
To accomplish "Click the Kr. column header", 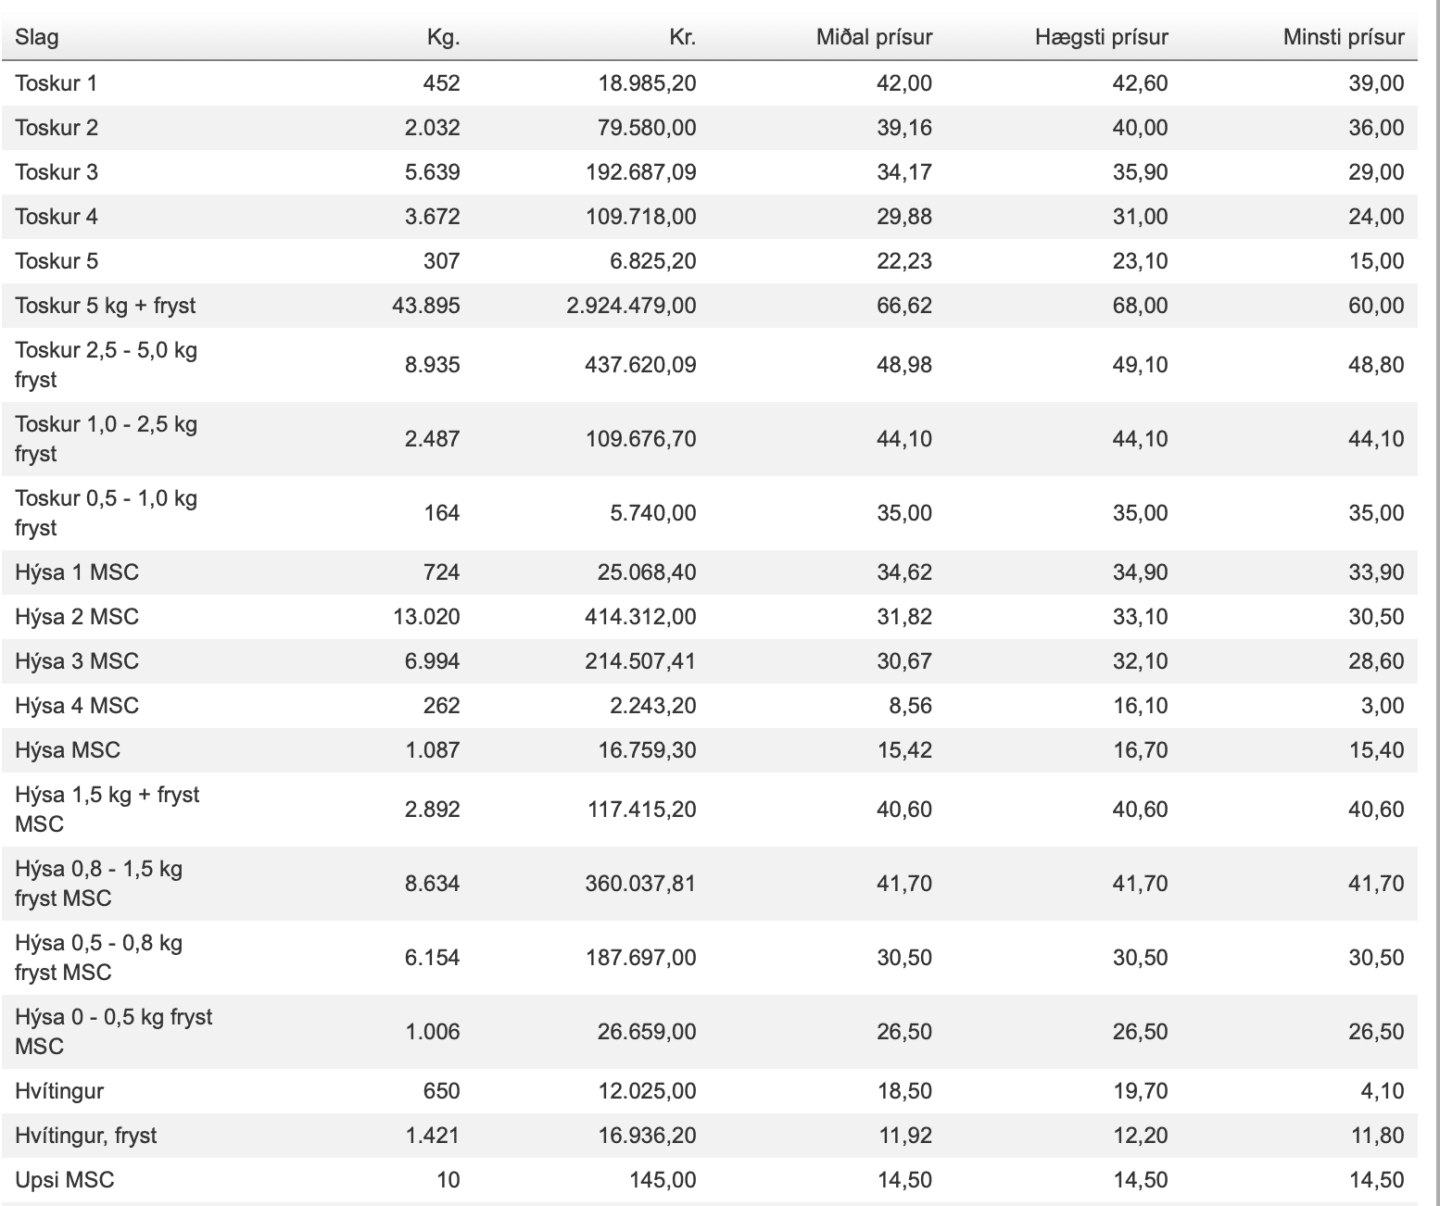I will click(682, 38).
